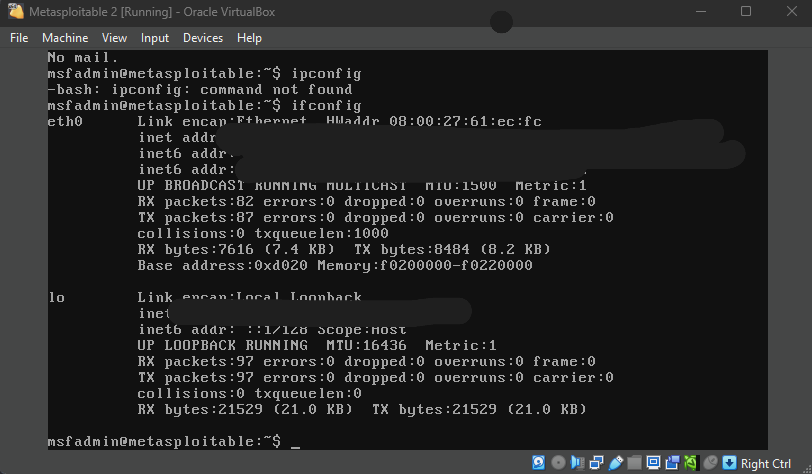
Task: Click 'RX bytes:21529 (21.0 KB)' text
Action: click(245, 410)
